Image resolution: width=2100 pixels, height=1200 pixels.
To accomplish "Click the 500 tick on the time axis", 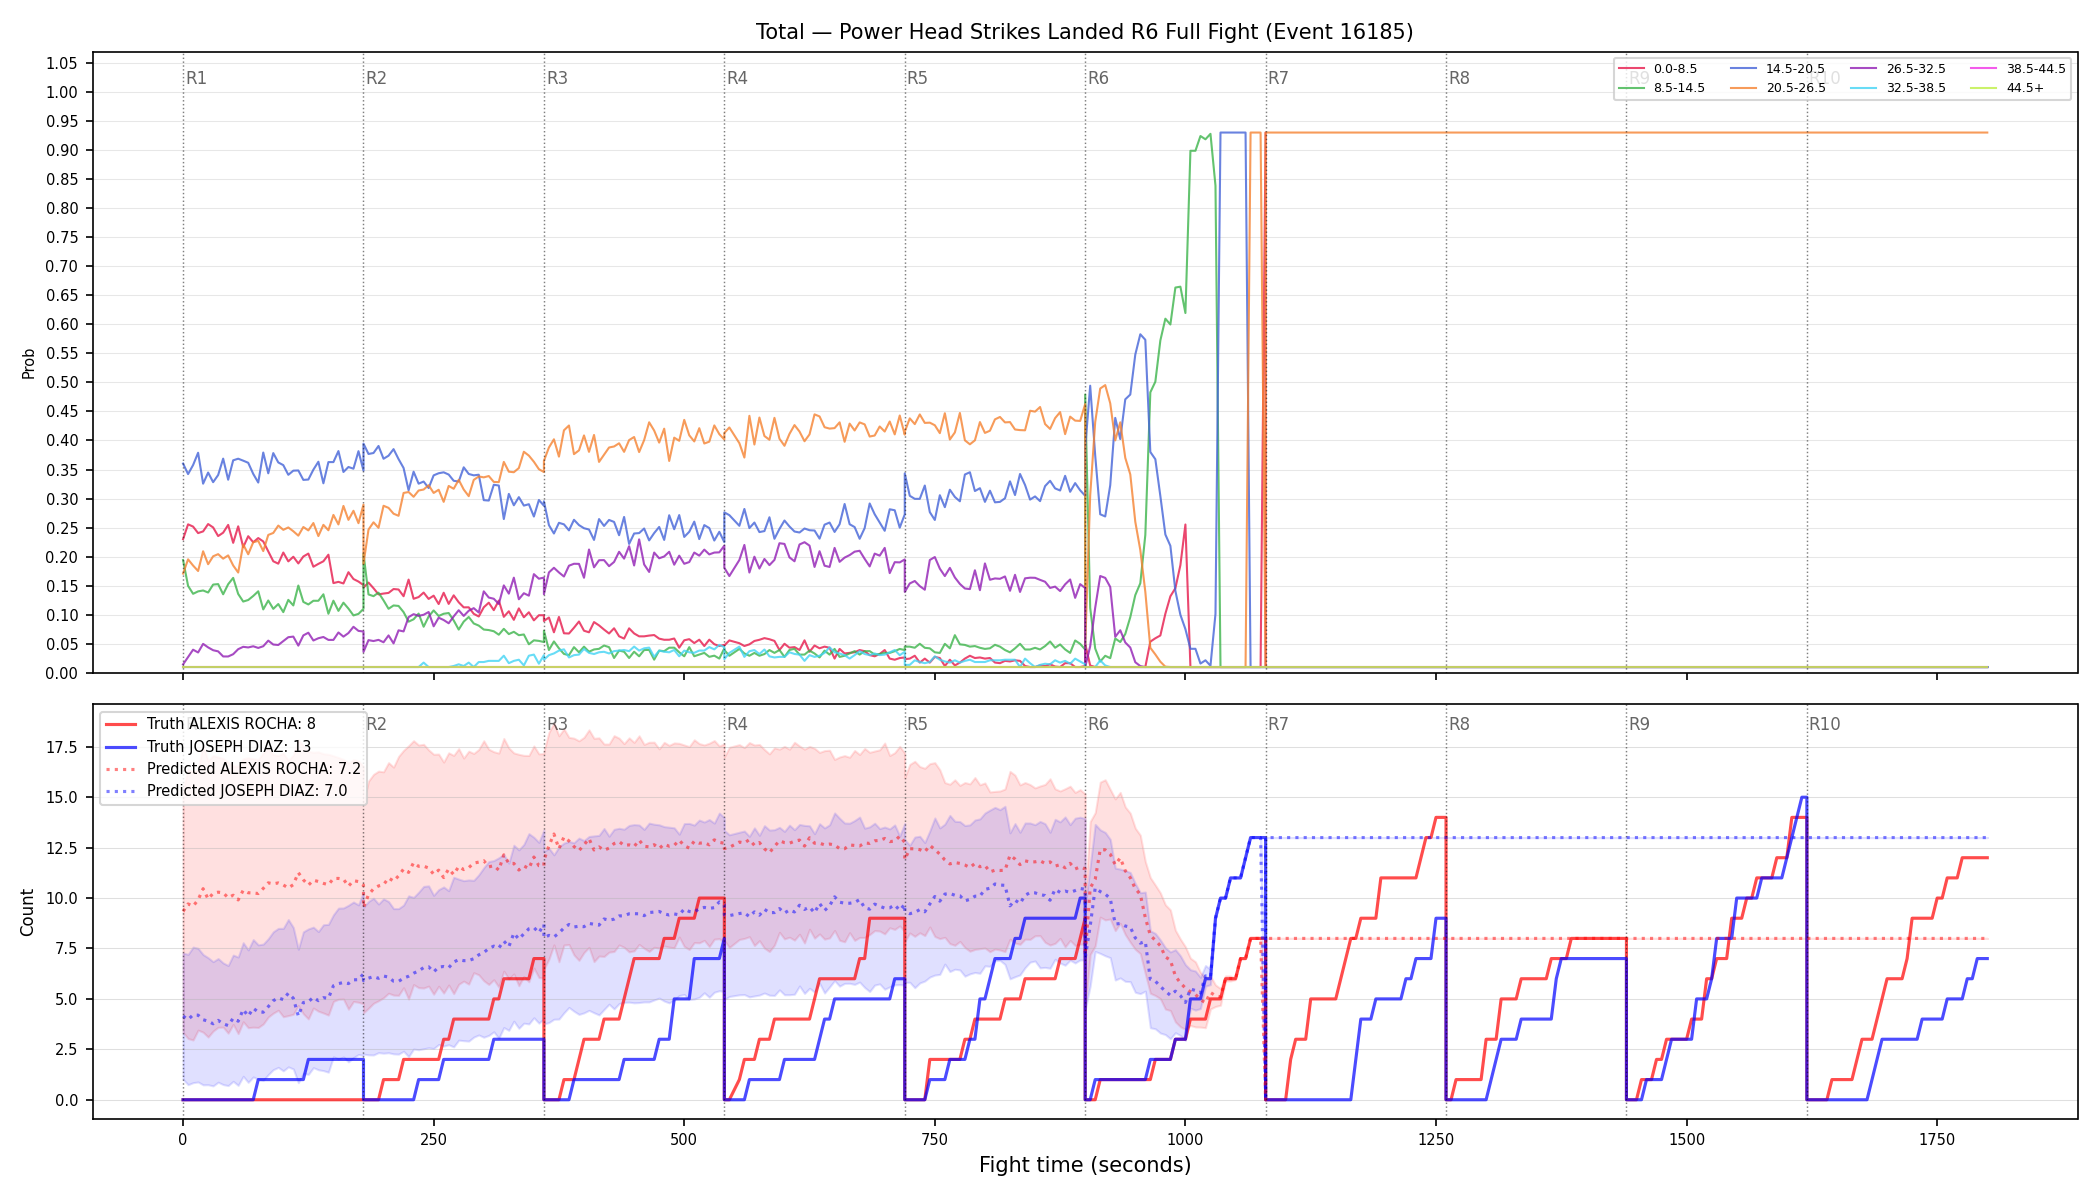I will point(684,1139).
